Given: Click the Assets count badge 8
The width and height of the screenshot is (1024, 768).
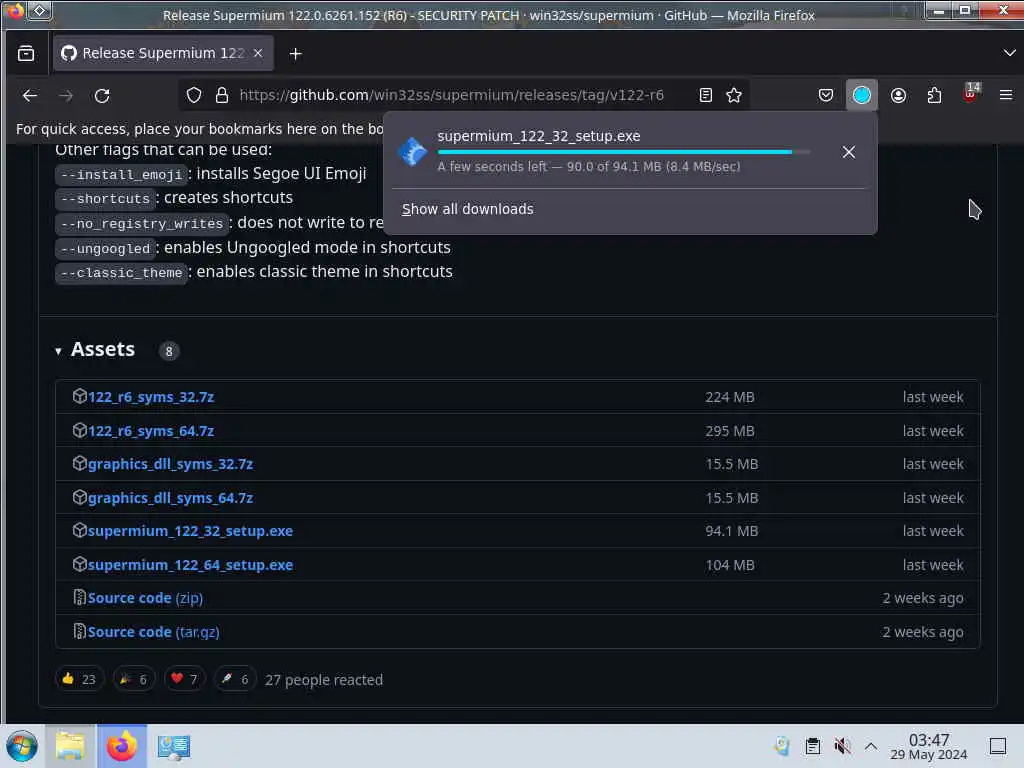Looking at the screenshot, I should [168, 351].
